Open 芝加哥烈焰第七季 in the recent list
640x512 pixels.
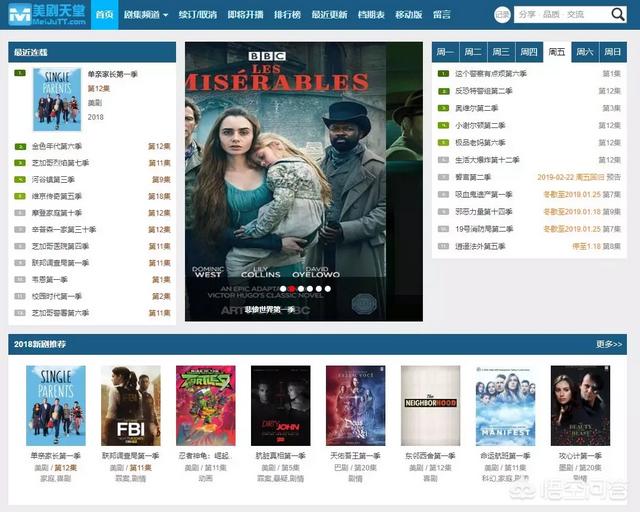60,163
